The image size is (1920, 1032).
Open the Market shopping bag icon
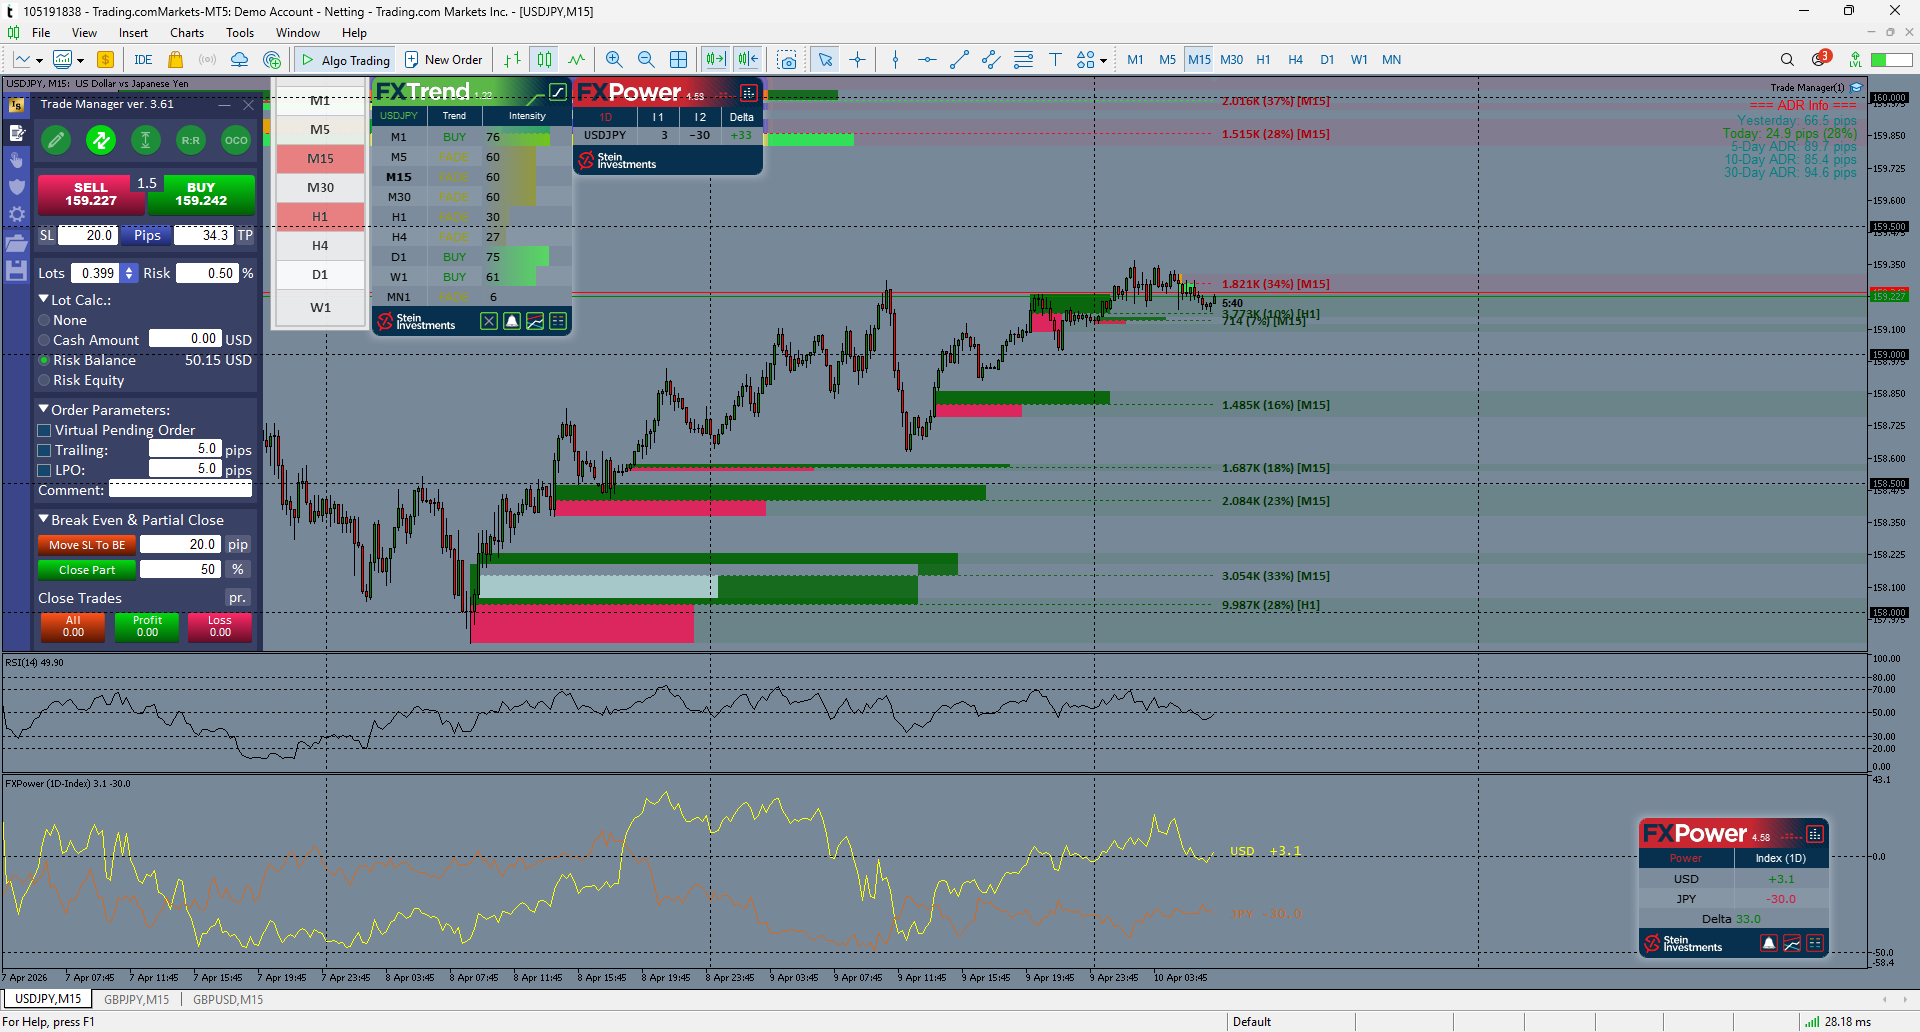point(176,60)
